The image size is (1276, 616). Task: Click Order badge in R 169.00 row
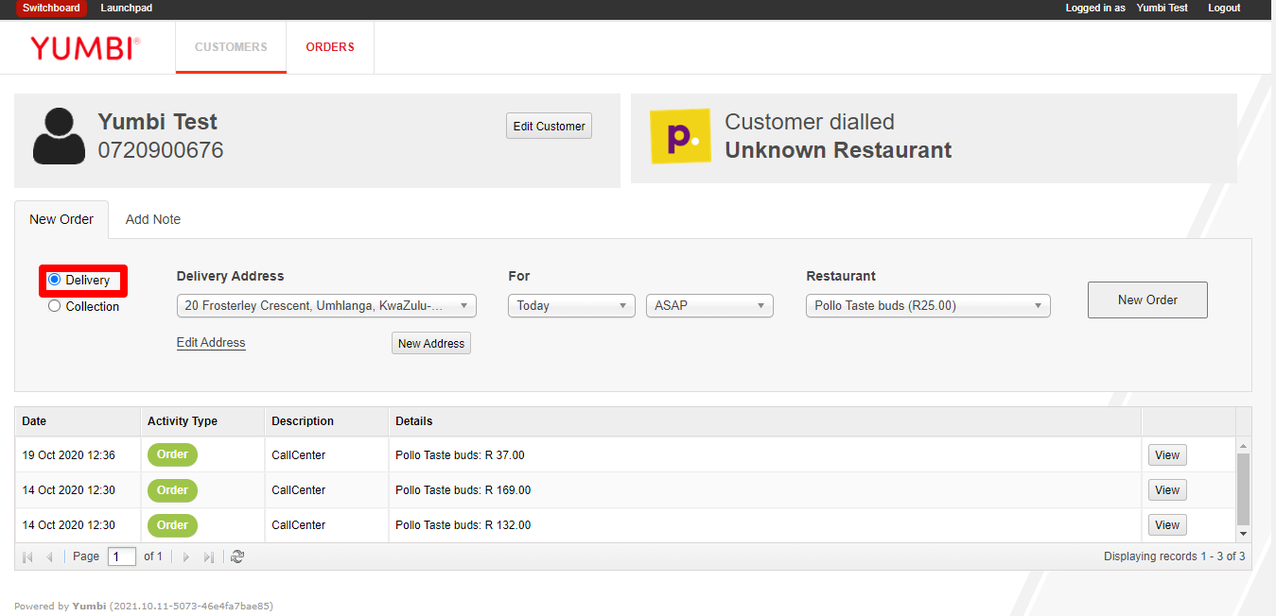(173, 490)
